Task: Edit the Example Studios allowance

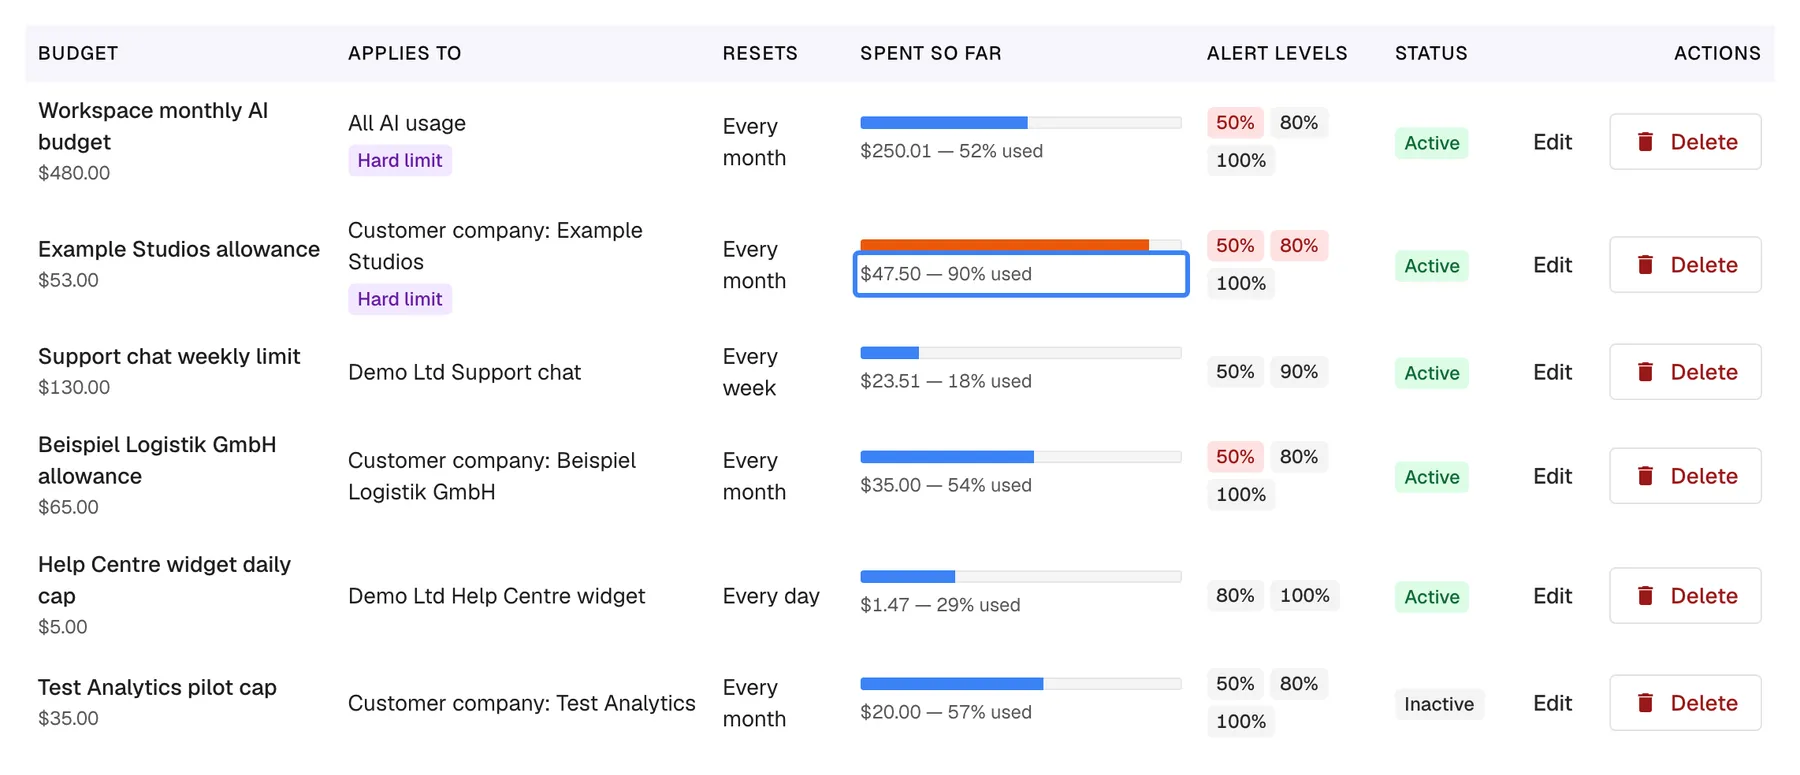Action: tap(1552, 265)
